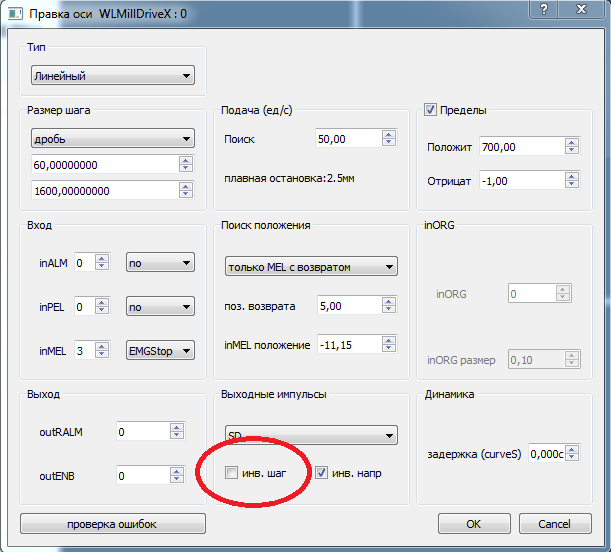611x552 pixels.
Task: Increase the 60,00000000 value with up arrow
Action: (x=186, y=160)
